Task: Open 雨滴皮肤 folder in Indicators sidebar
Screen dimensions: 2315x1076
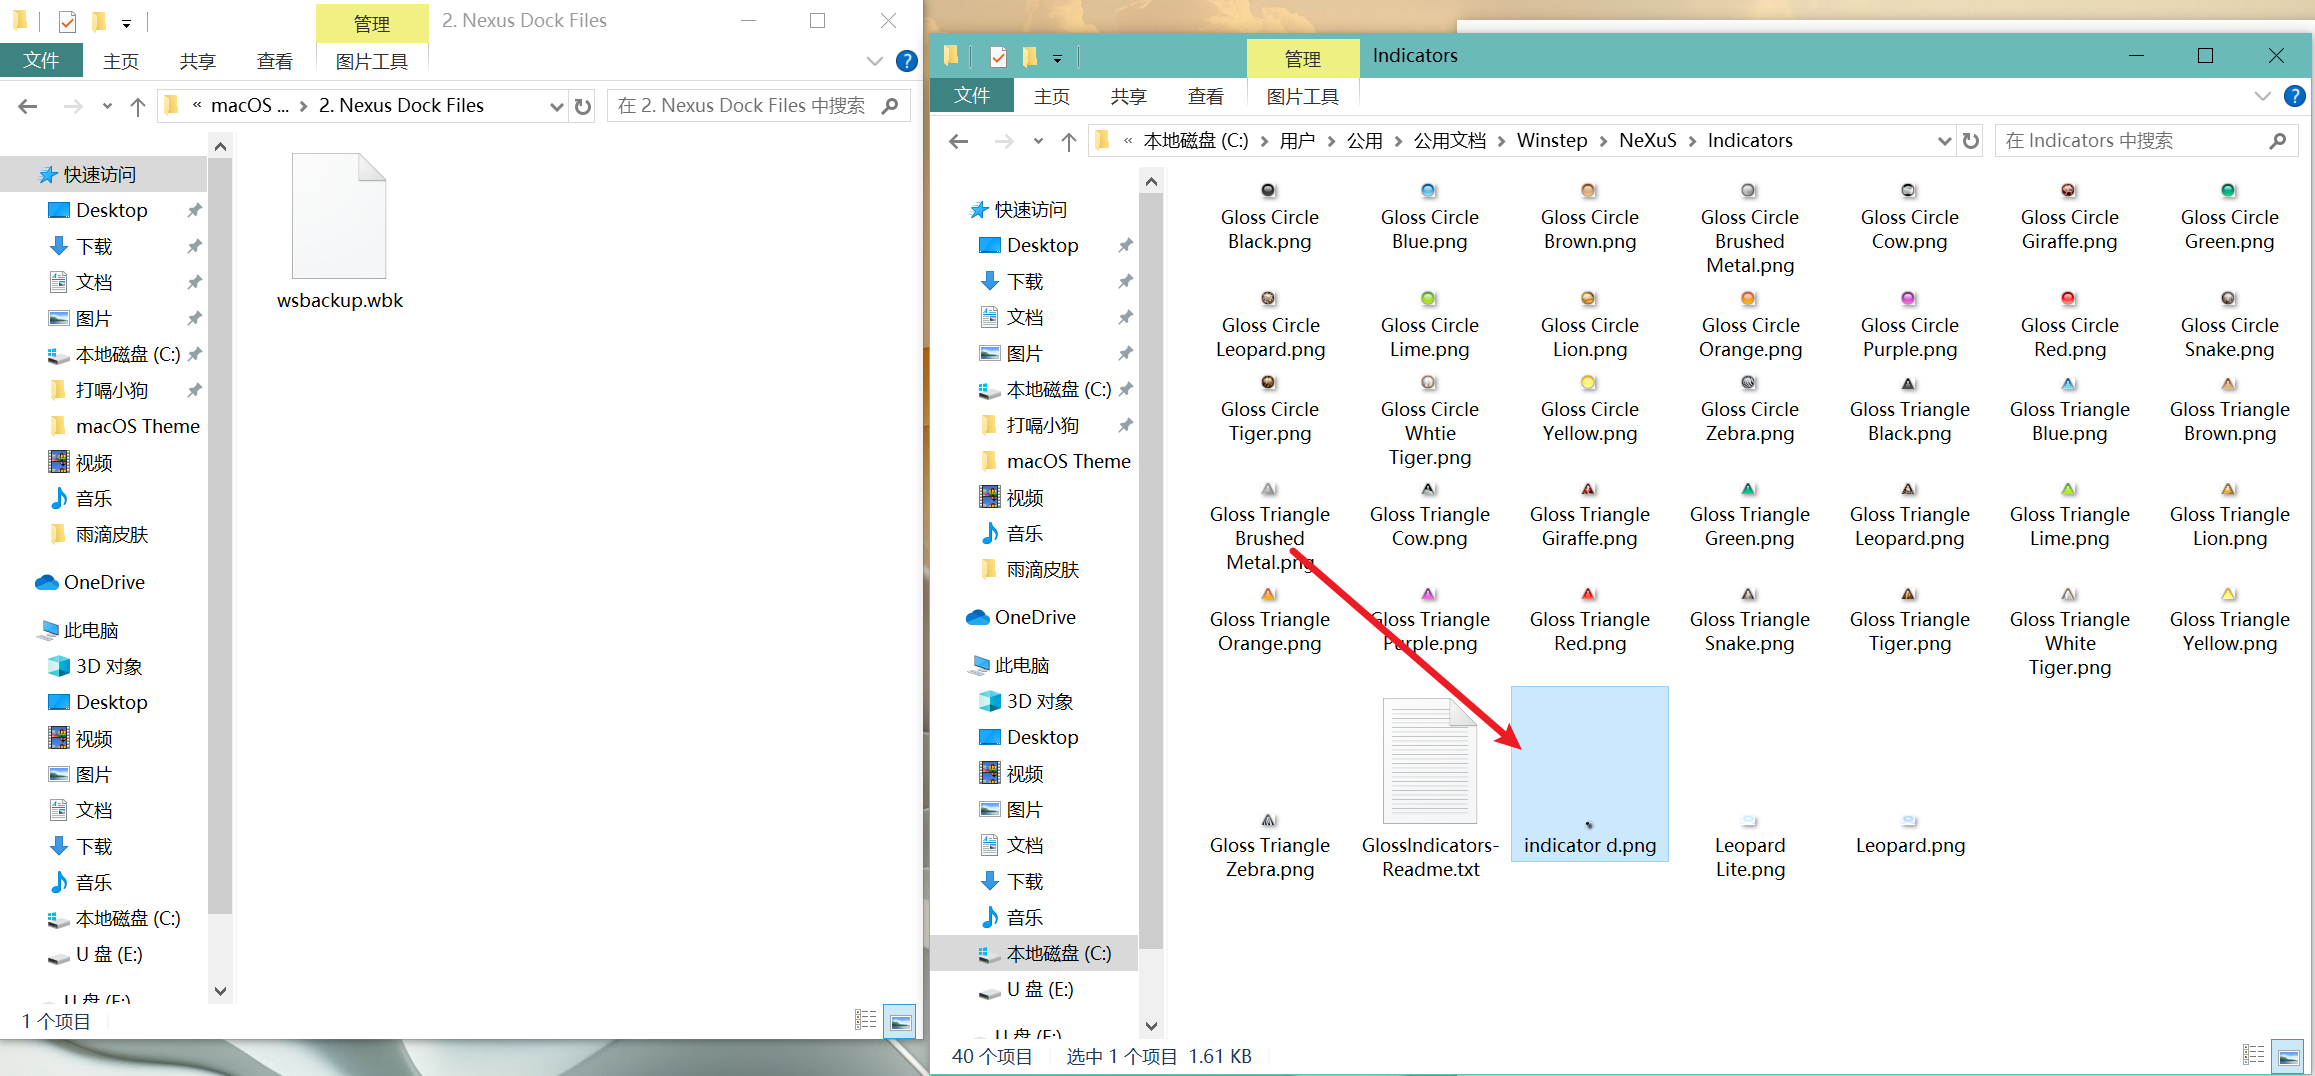Action: click(1042, 569)
